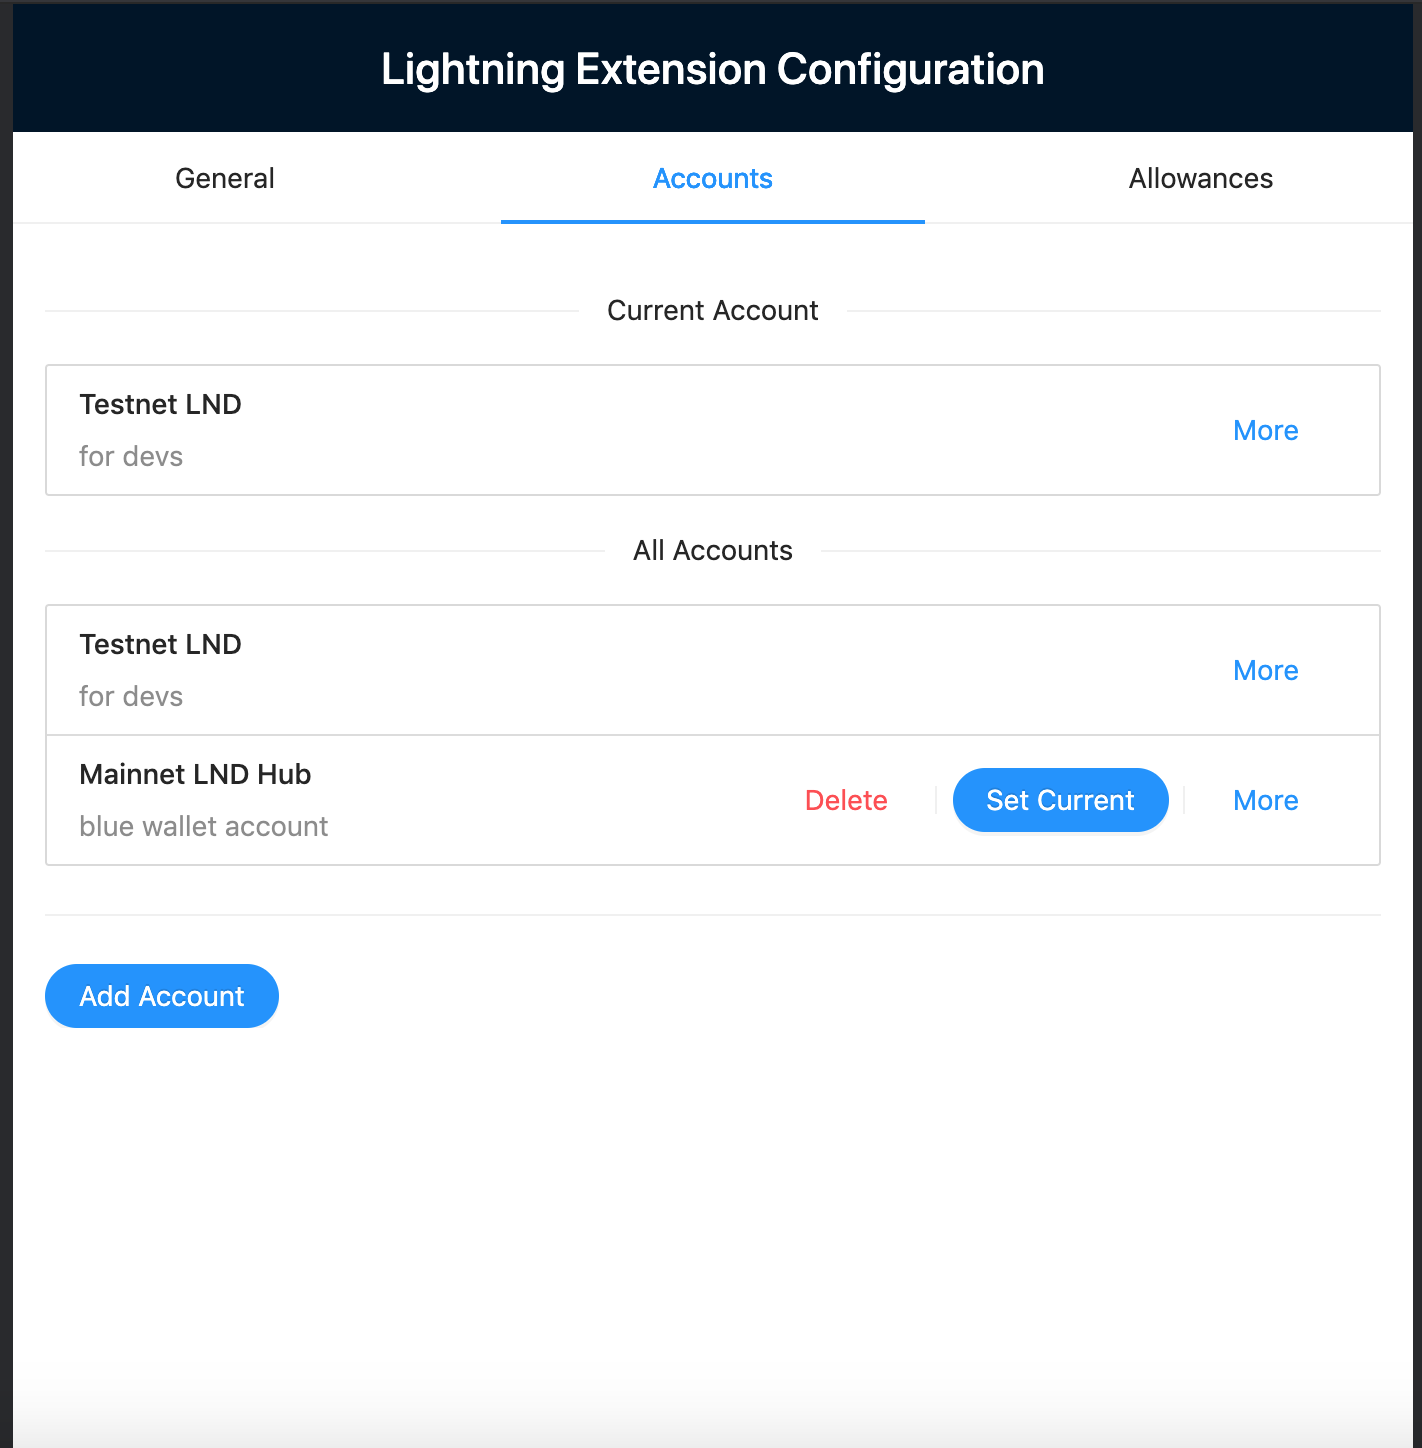Open the Allowances tab
This screenshot has width=1422, height=1448.
pos(1200,178)
